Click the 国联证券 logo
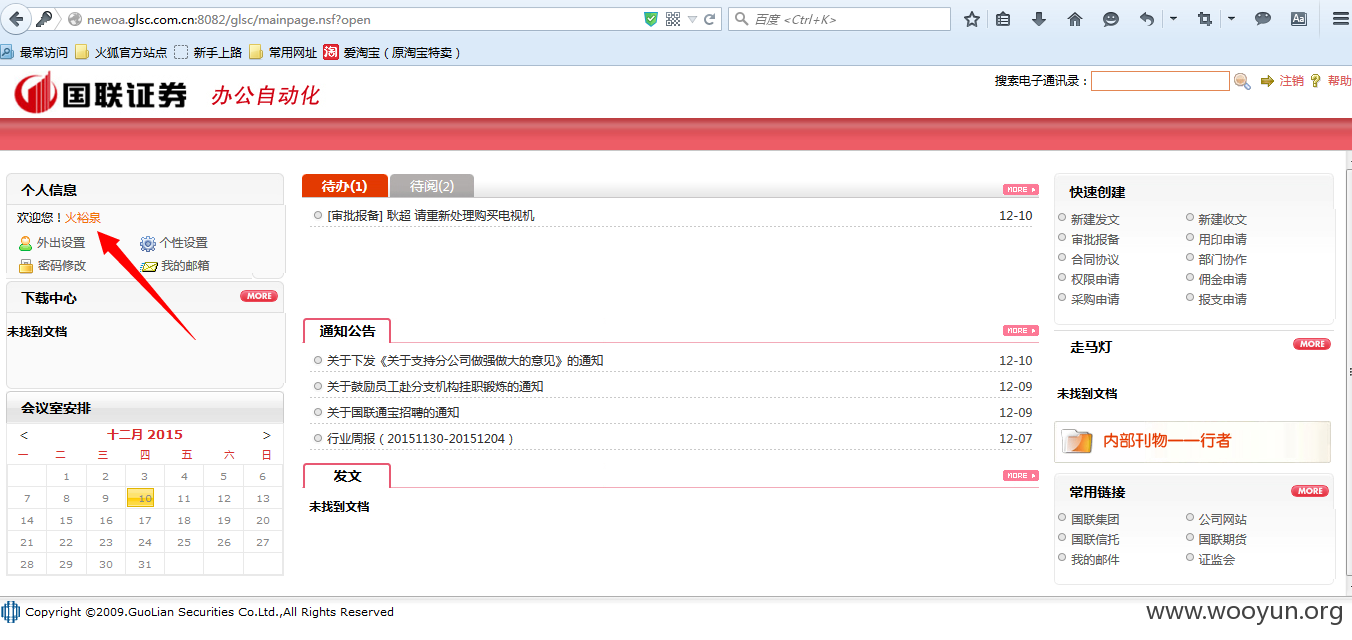The image size is (1352, 640). click(x=101, y=94)
